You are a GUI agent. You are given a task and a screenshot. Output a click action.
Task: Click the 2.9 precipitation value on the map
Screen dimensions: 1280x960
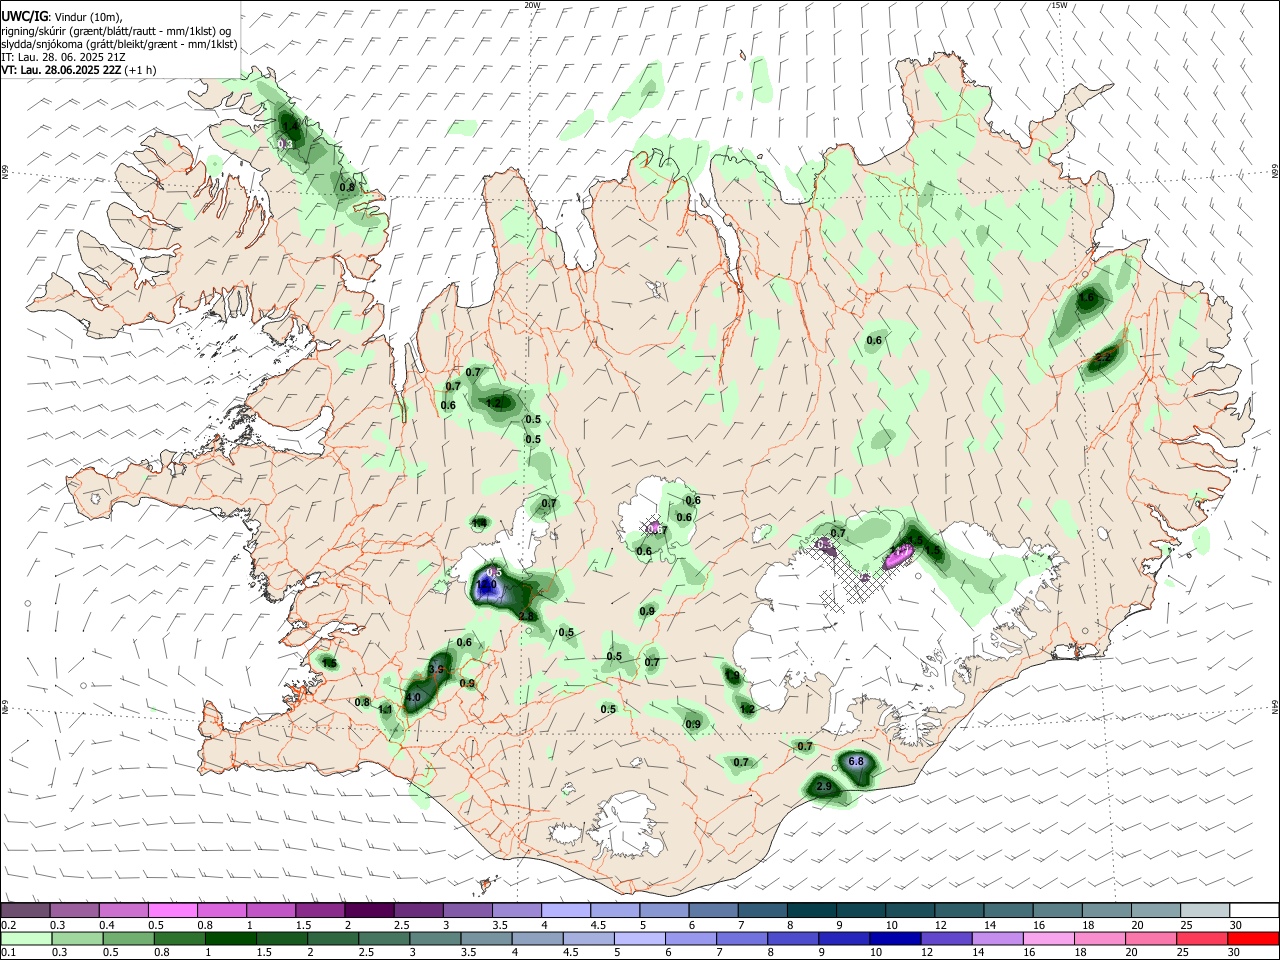824,787
